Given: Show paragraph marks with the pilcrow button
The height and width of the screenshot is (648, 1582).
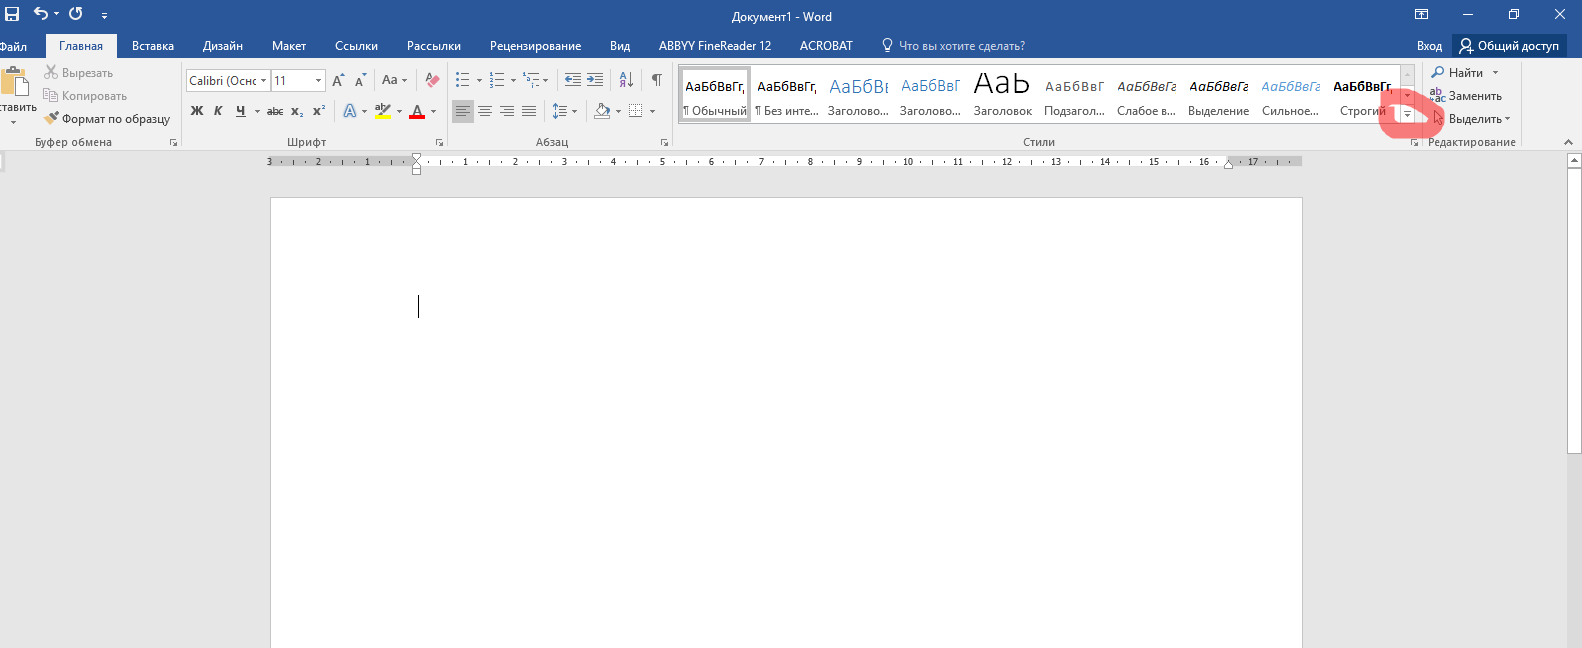Looking at the screenshot, I should click(x=657, y=80).
